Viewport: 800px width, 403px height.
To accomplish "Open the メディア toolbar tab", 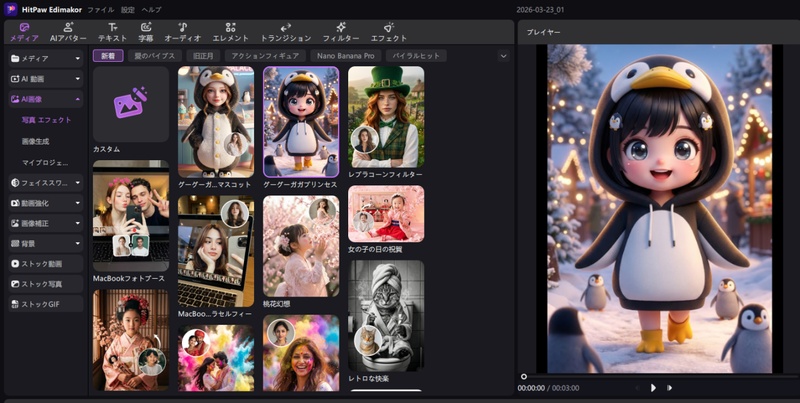I will (24, 32).
